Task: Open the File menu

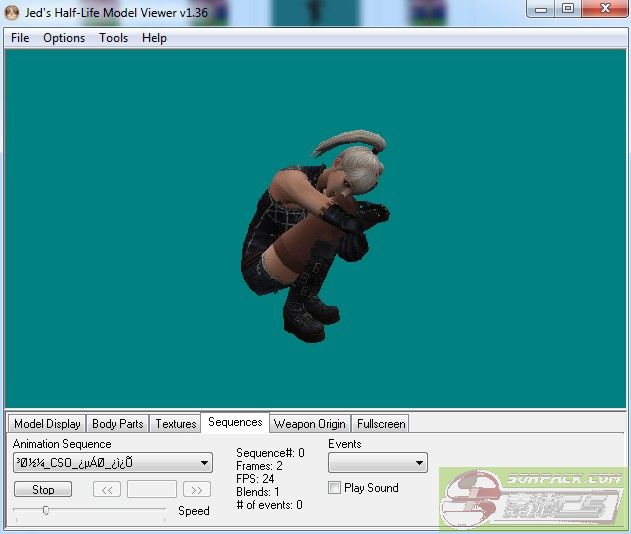Action: point(20,38)
